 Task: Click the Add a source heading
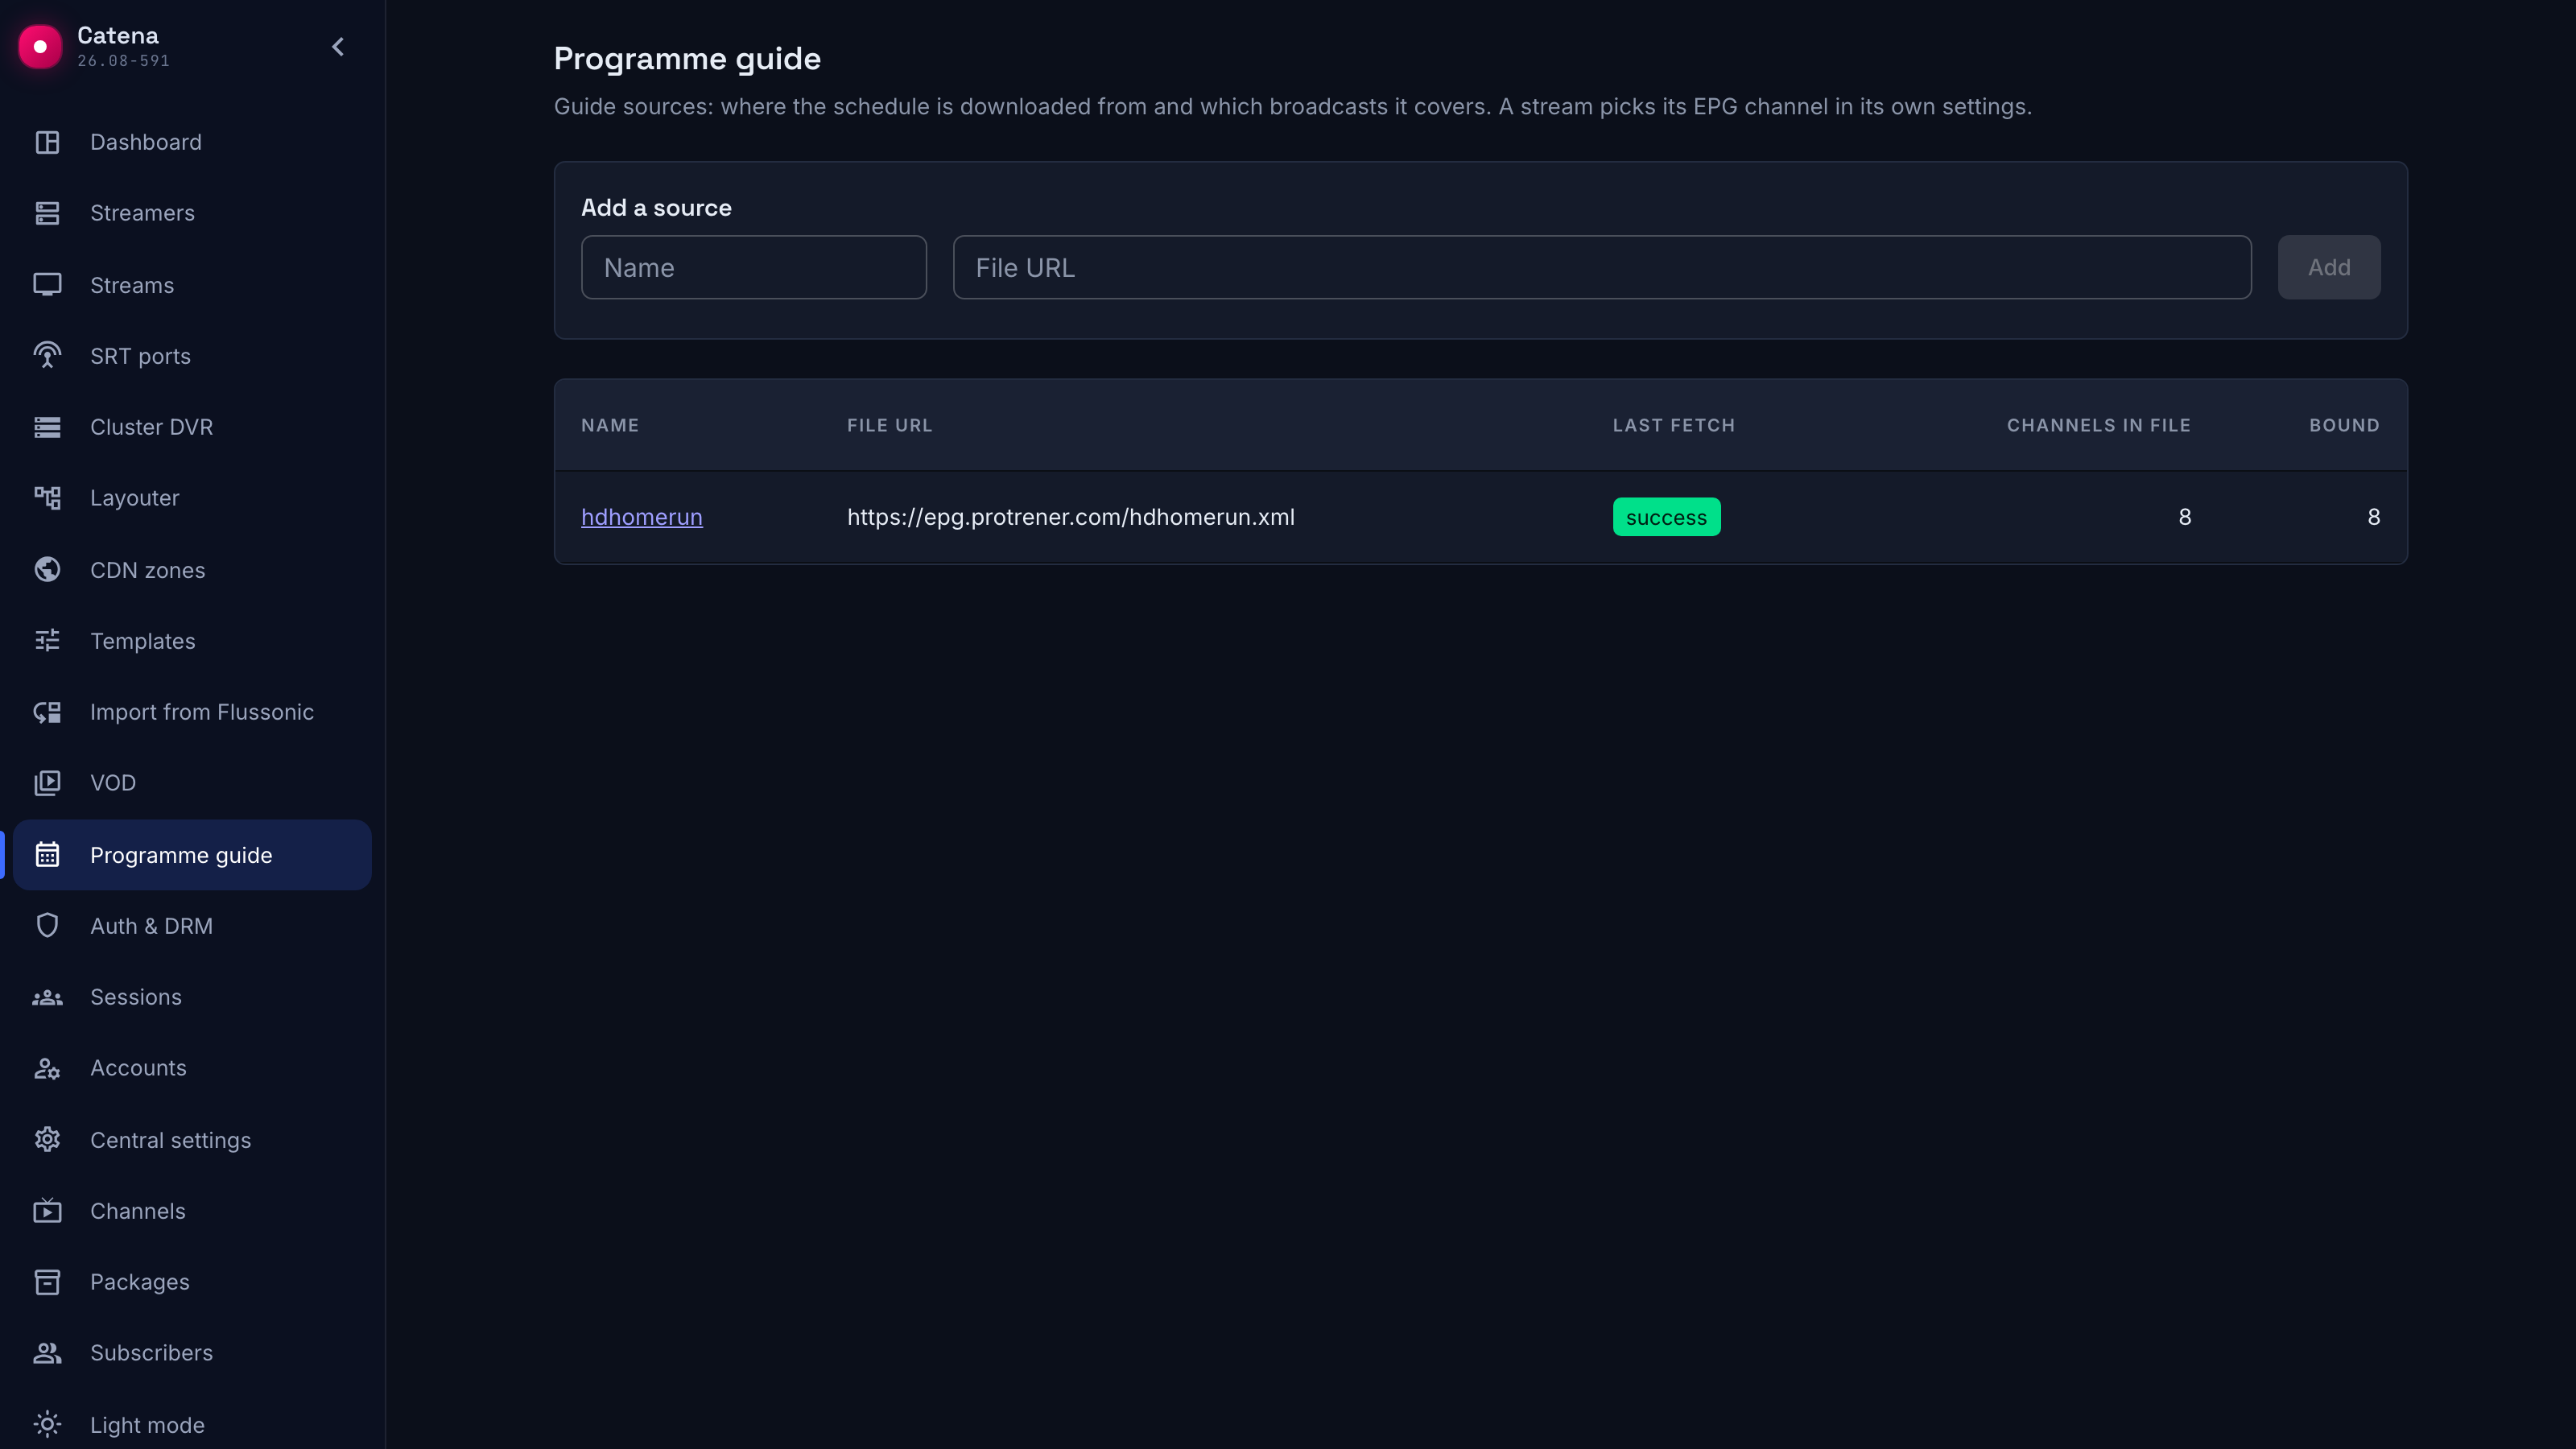pos(656,208)
